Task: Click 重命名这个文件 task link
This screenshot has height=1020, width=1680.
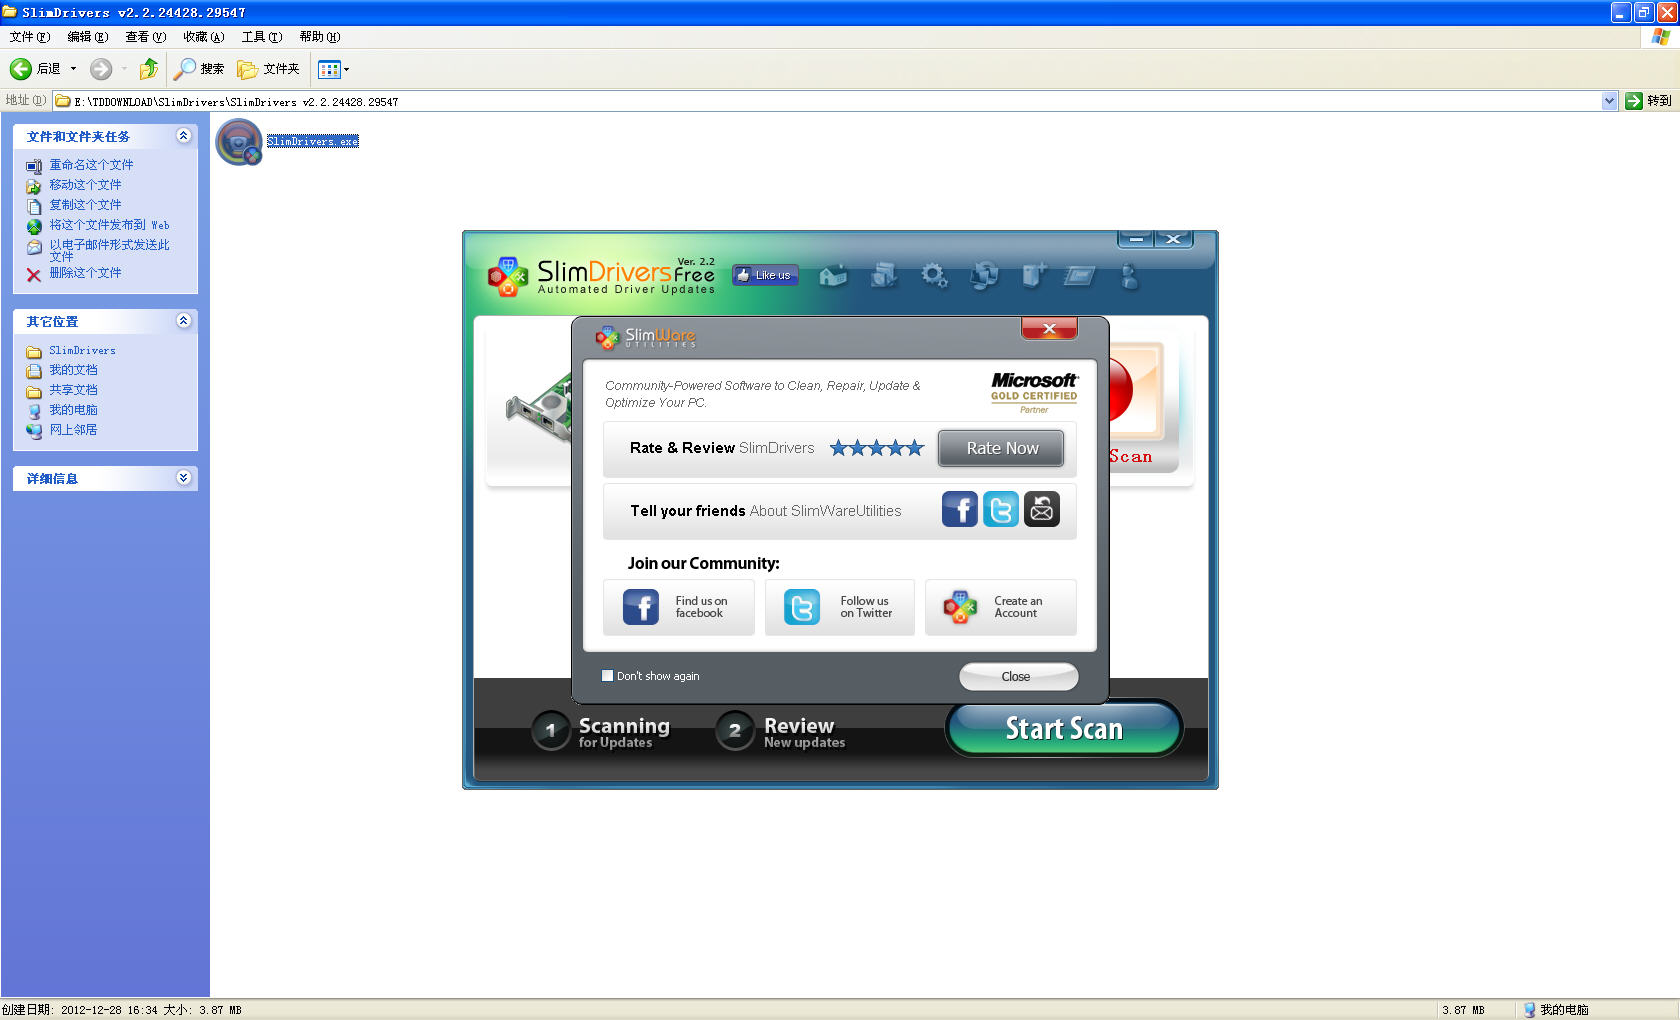Action: pos(91,165)
